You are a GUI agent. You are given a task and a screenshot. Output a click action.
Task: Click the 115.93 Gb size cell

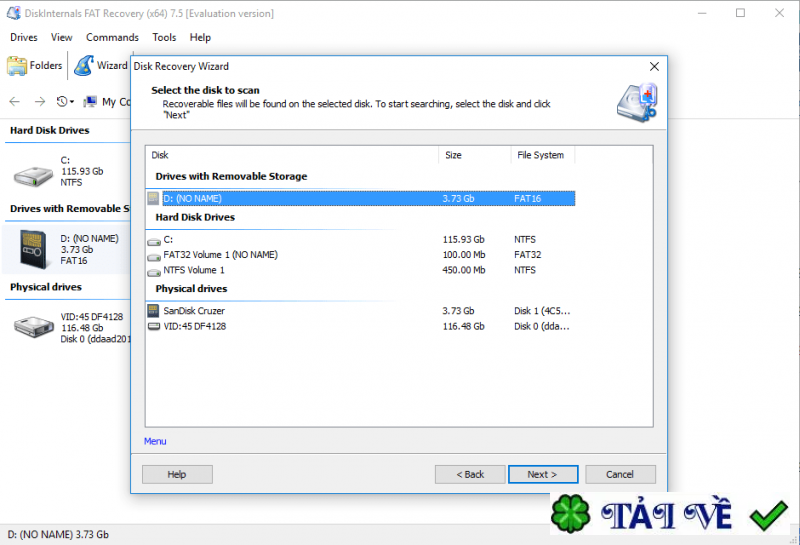[x=463, y=239]
